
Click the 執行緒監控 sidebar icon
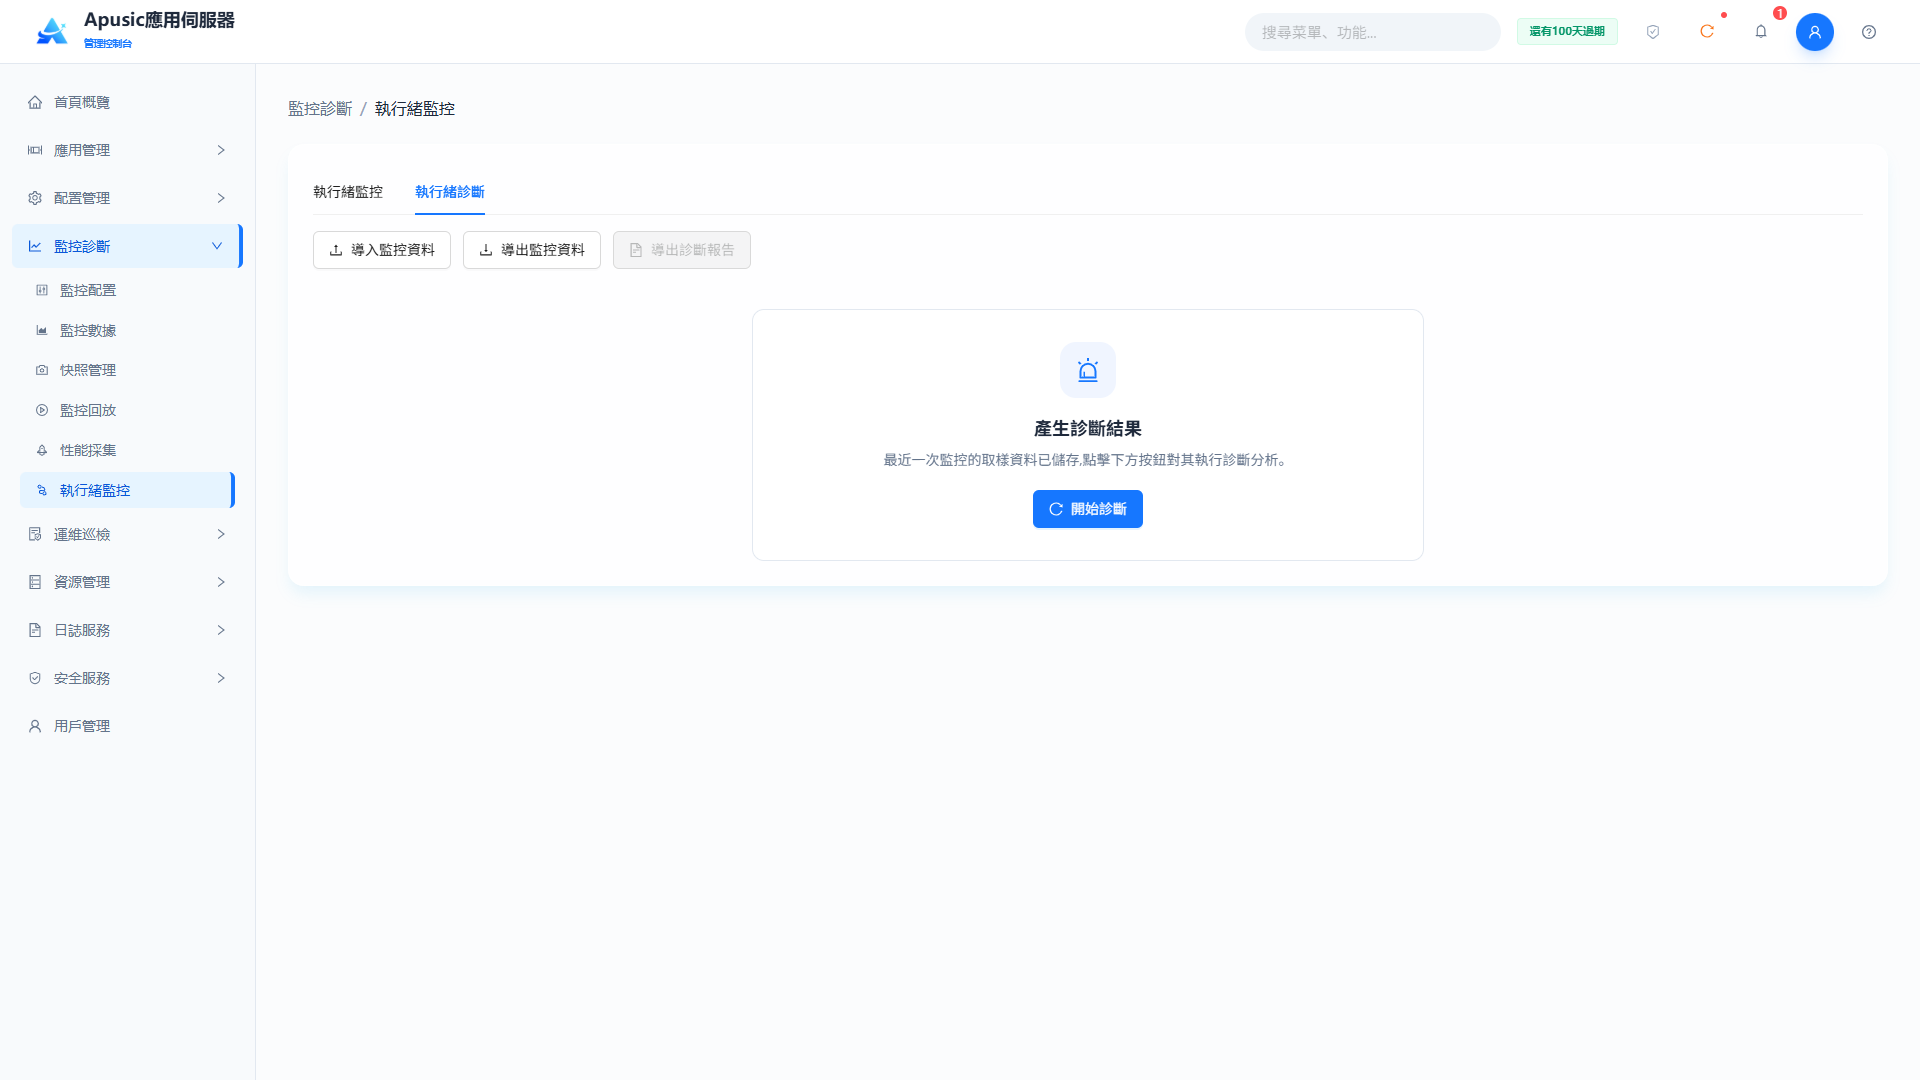coord(42,490)
